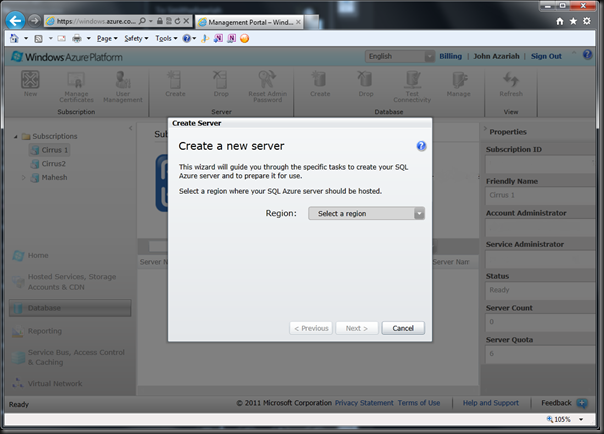Expand the Properties panel chevron
The width and height of the screenshot is (604, 434).
coord(485,129)
